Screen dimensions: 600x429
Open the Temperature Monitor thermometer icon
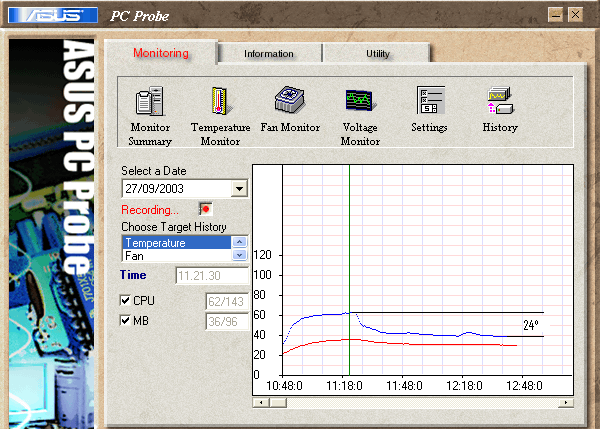pos(220,101)
